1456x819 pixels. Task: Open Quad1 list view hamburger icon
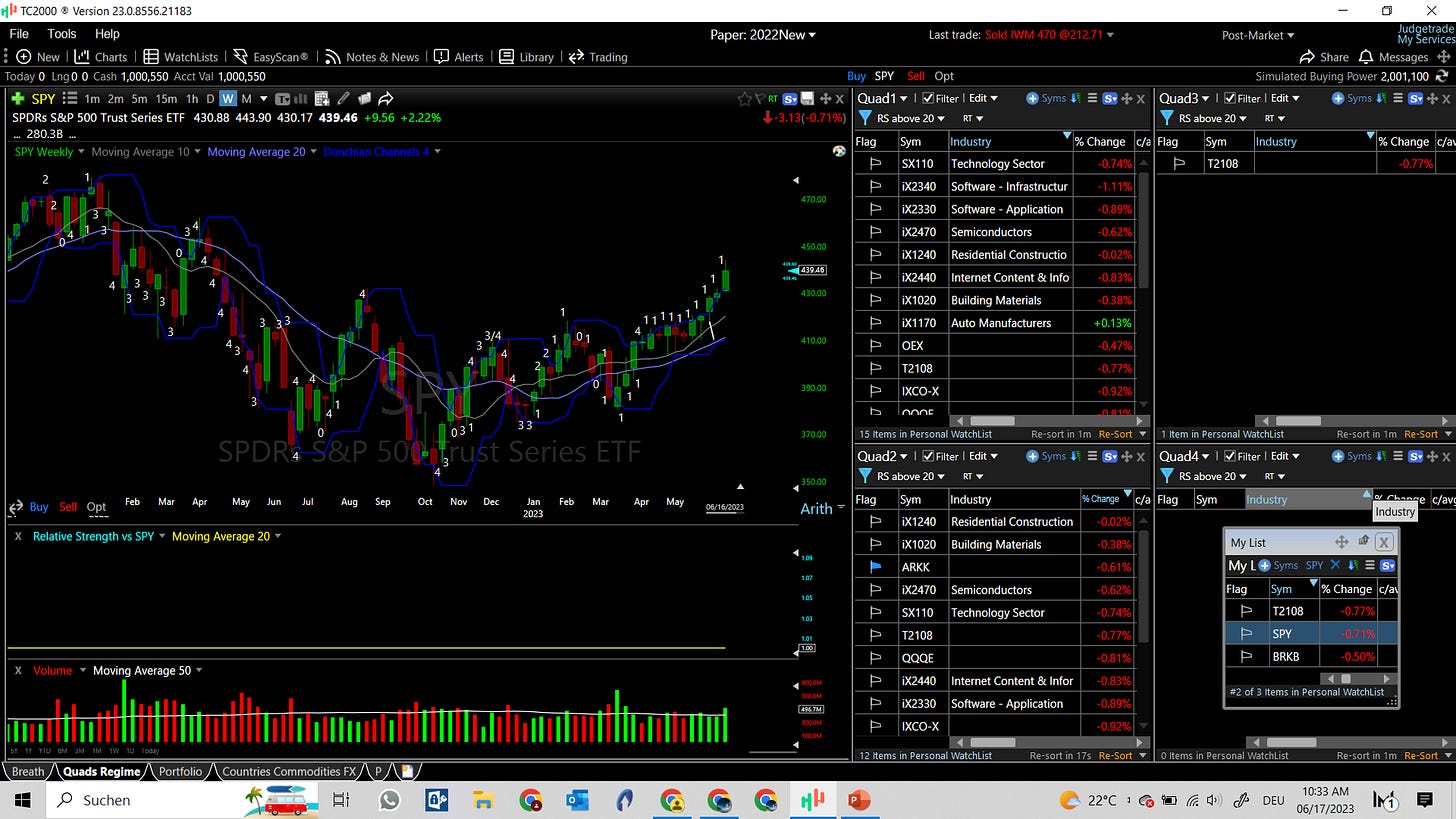[1092, 98]
